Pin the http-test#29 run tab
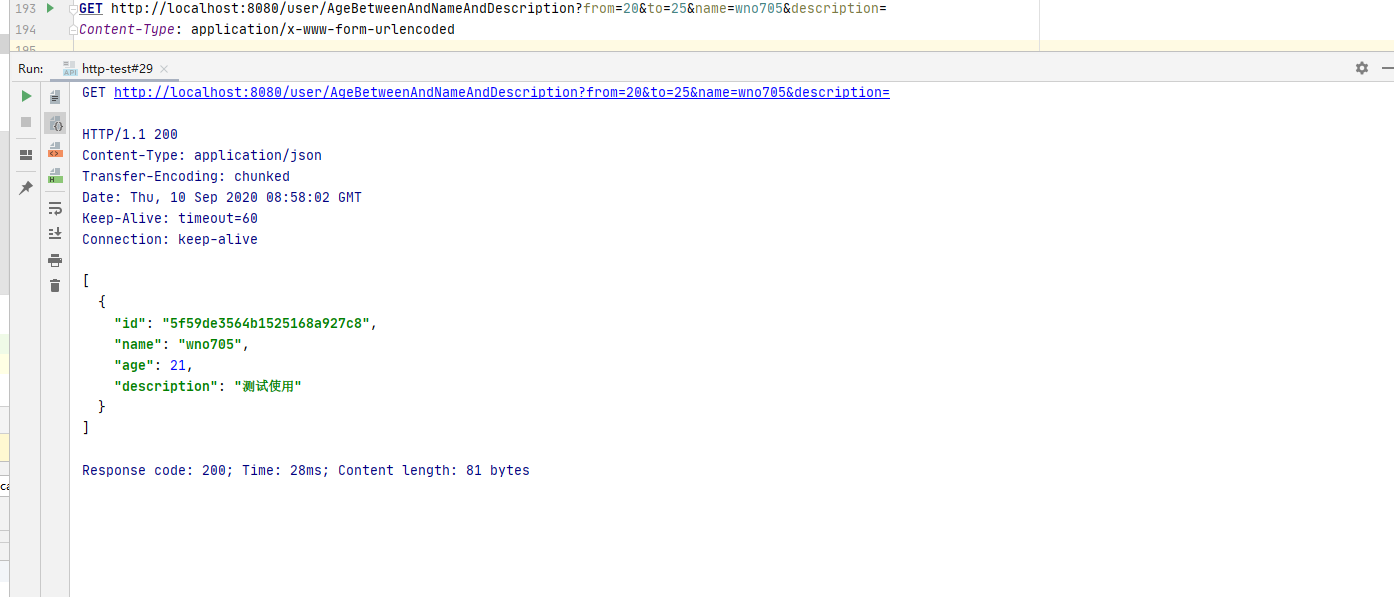The width and height of the screenshot is (1394, 597). [26, 187]
